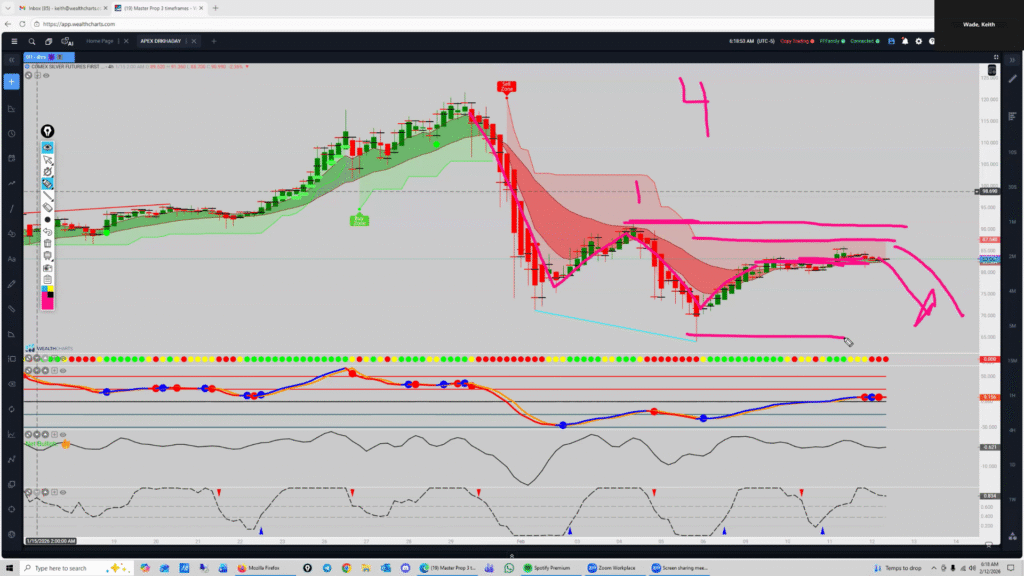1024x576 pixels.
Task: Click the search magnifier icon
Action: [x=33, y=42]
